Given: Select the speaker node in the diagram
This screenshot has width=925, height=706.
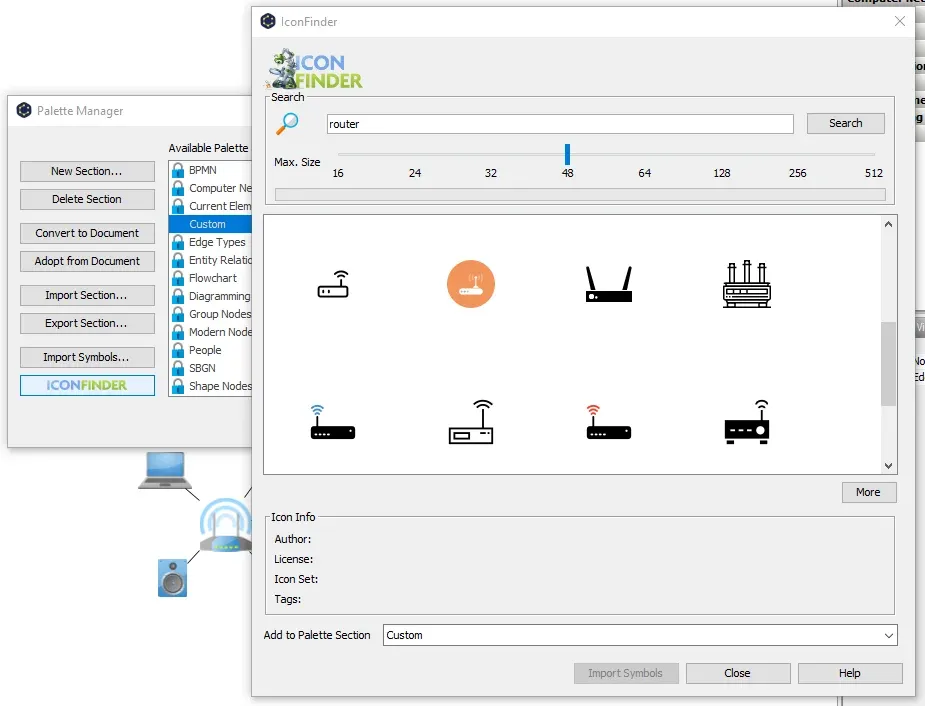Looking at the screenshot, I should point(172,578).
